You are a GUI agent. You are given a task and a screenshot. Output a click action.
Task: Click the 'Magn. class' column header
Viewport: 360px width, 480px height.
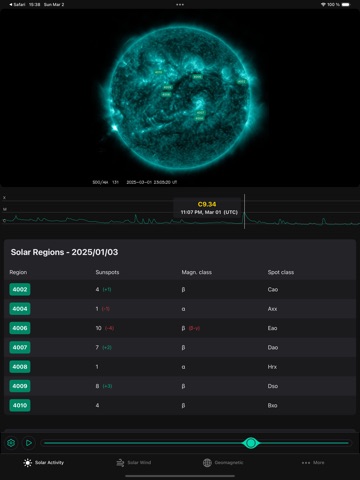point(197,272)
